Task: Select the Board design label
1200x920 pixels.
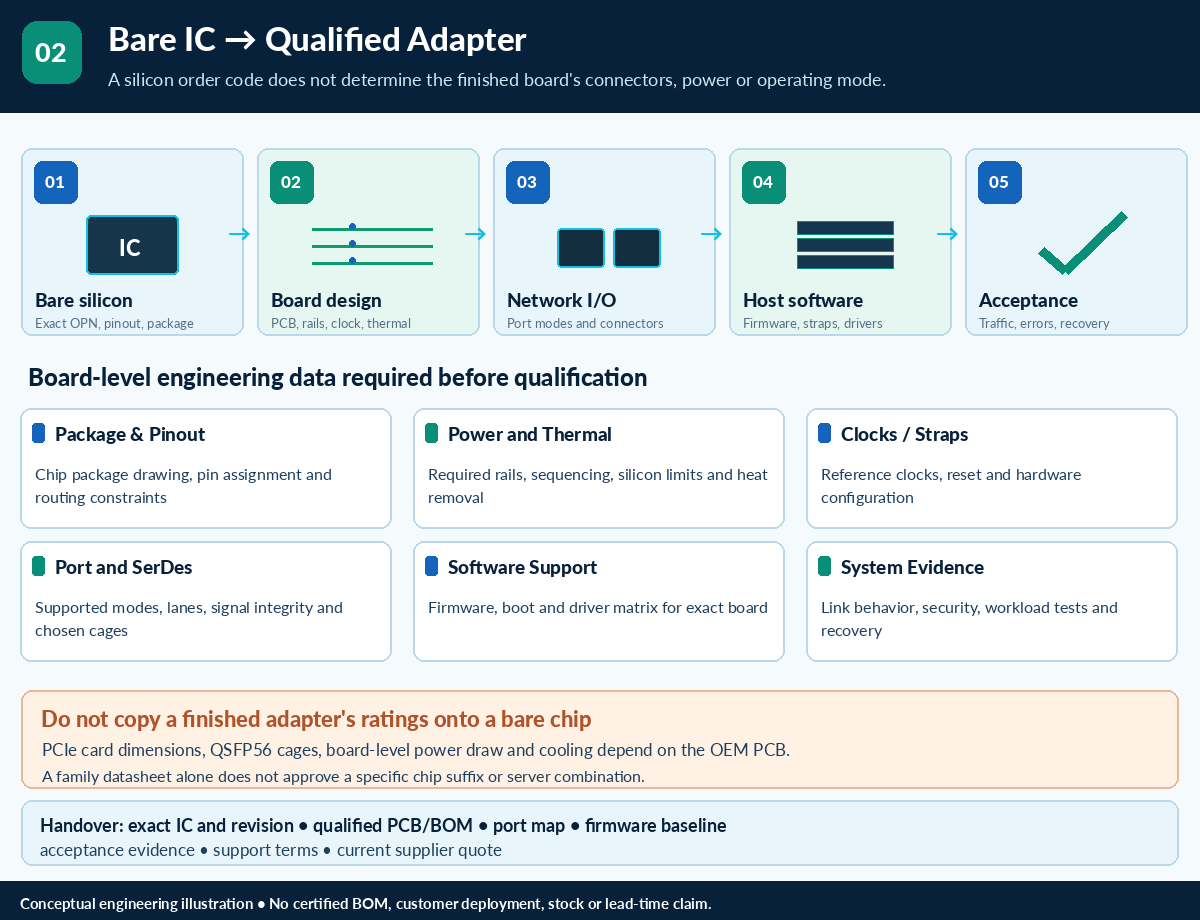Action: tap(326, 301)
